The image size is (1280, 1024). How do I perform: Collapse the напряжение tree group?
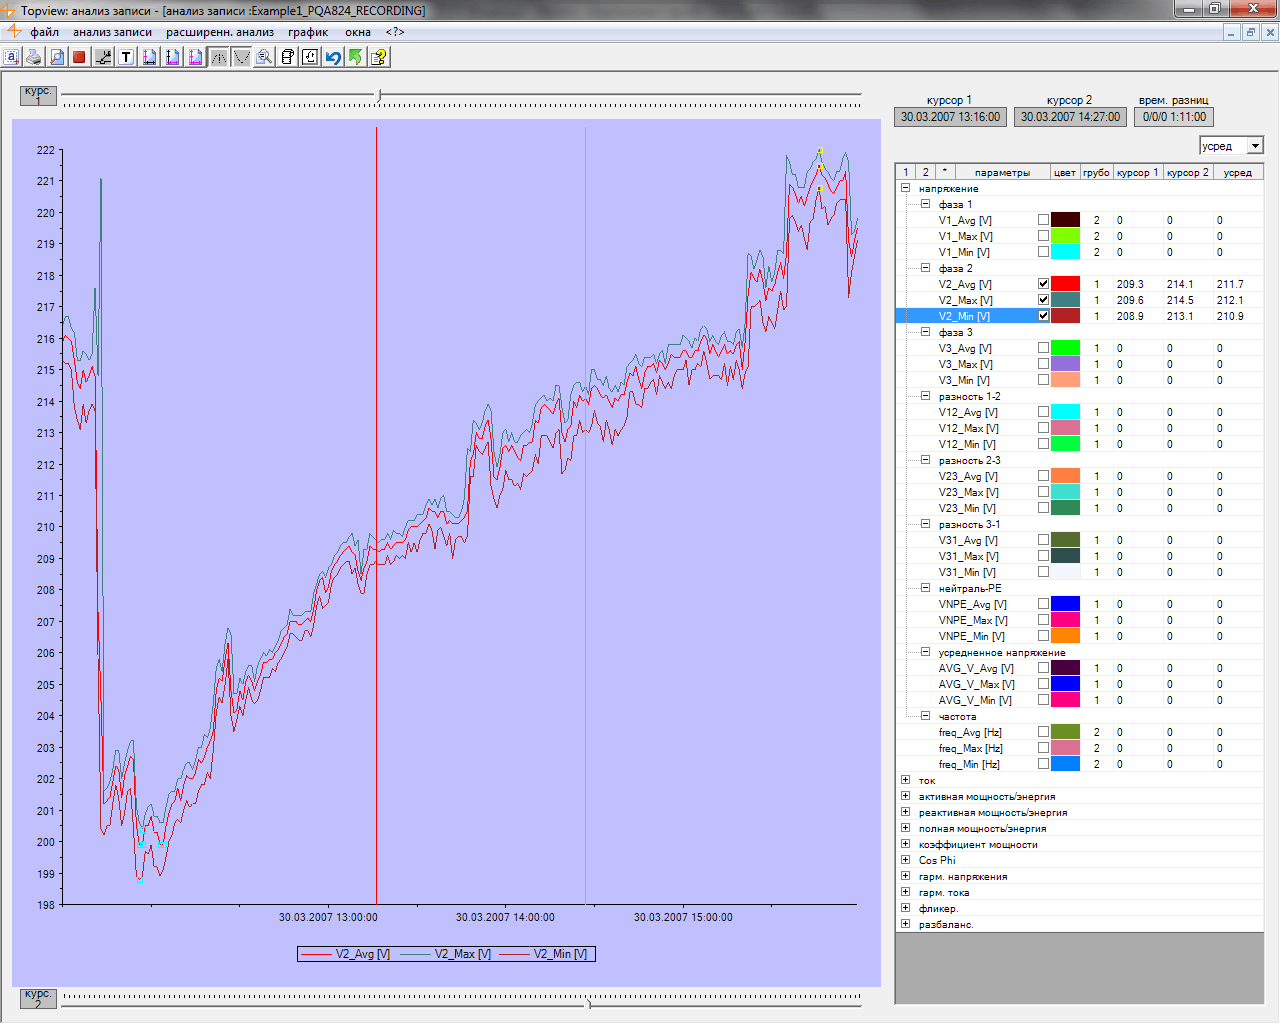(x=905, y=188)
